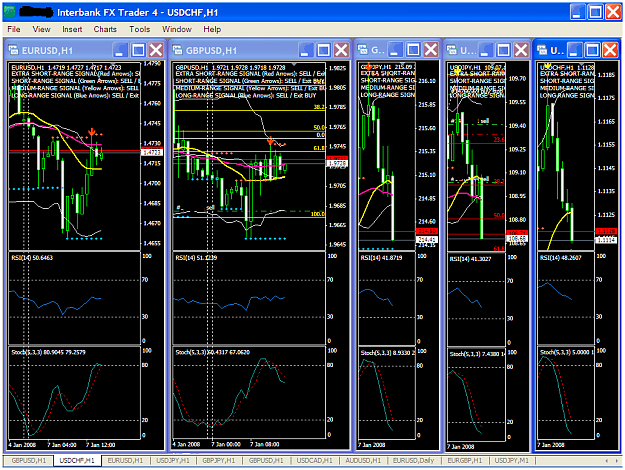Switch to the USDCAD,H1 bottom tab

pos(314,460)
